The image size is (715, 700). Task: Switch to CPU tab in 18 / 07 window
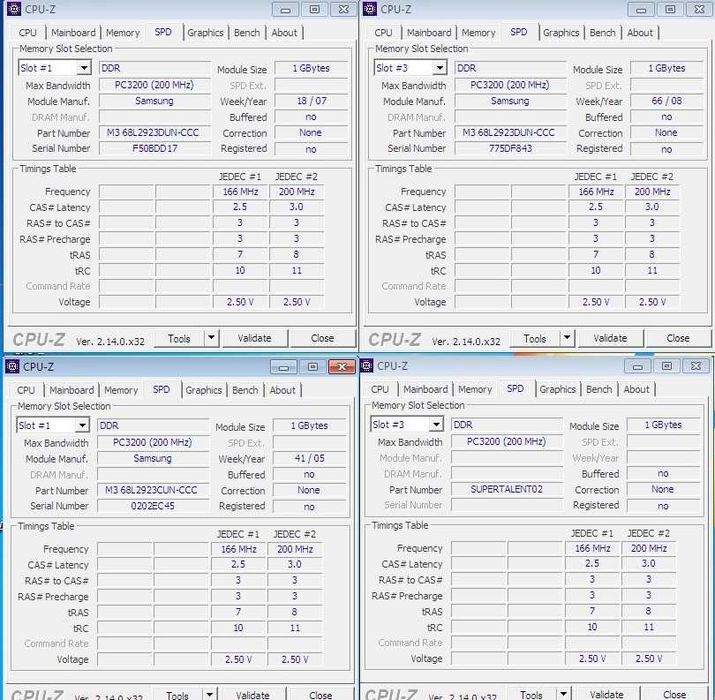(x=28, y=33)
